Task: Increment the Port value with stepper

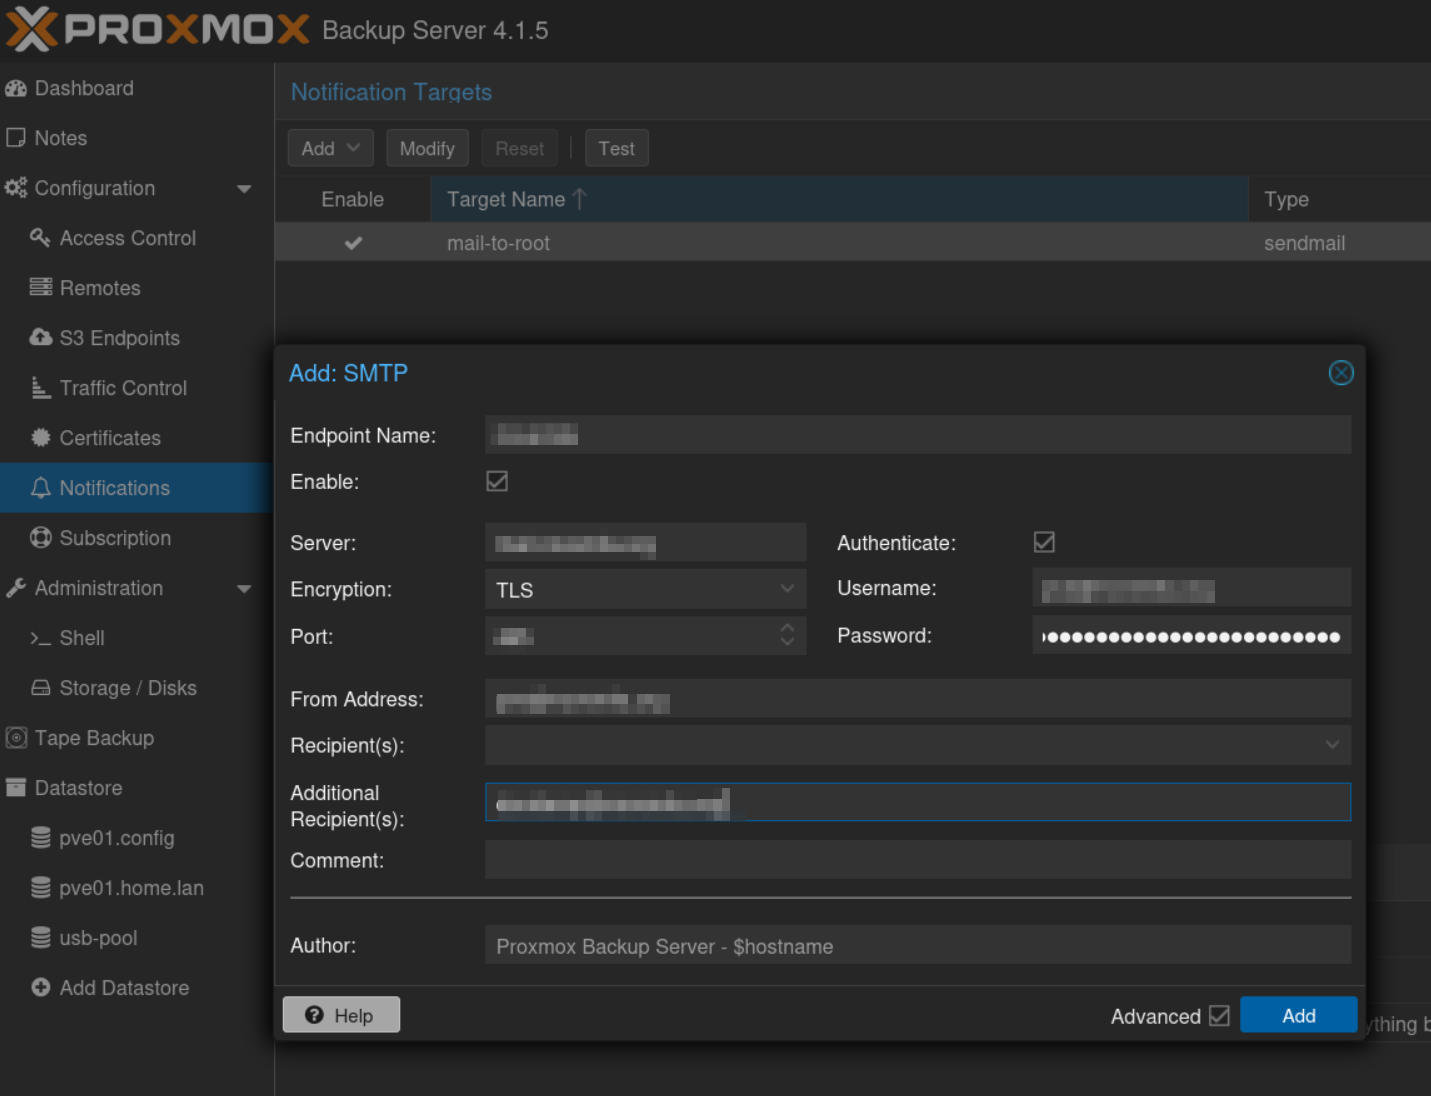Action: (787, 630)
